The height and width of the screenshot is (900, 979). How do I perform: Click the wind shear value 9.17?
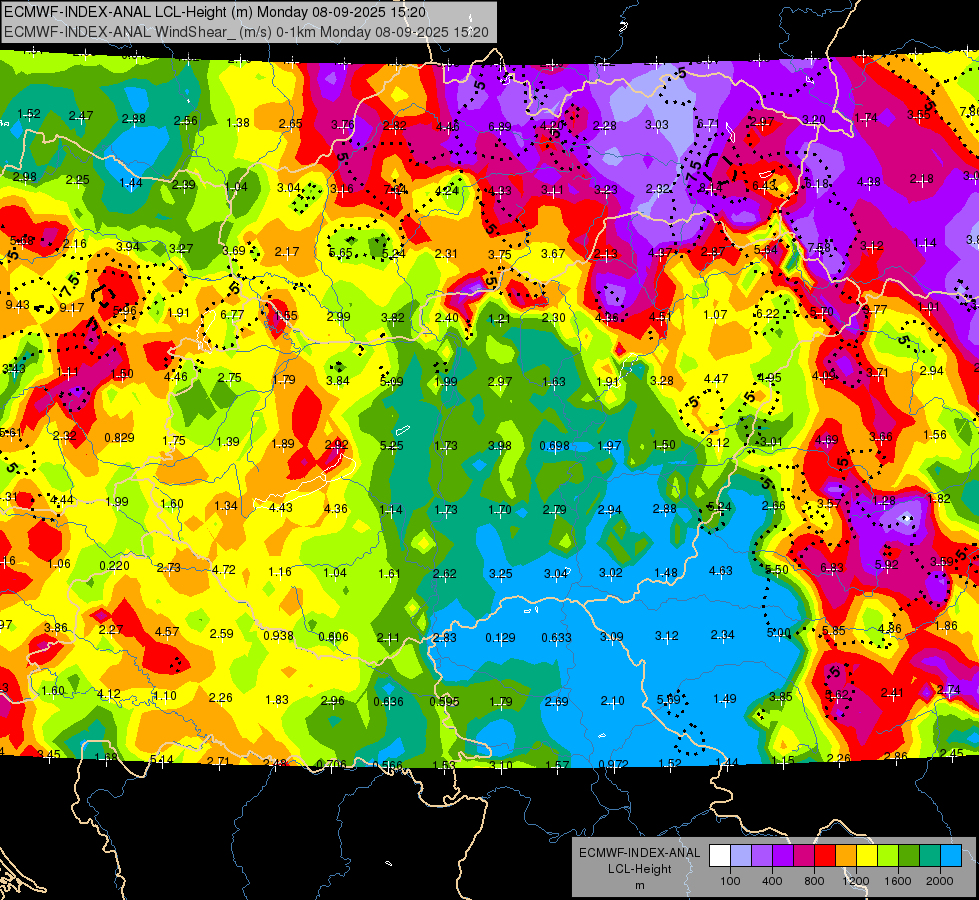(x=72, y=308)
